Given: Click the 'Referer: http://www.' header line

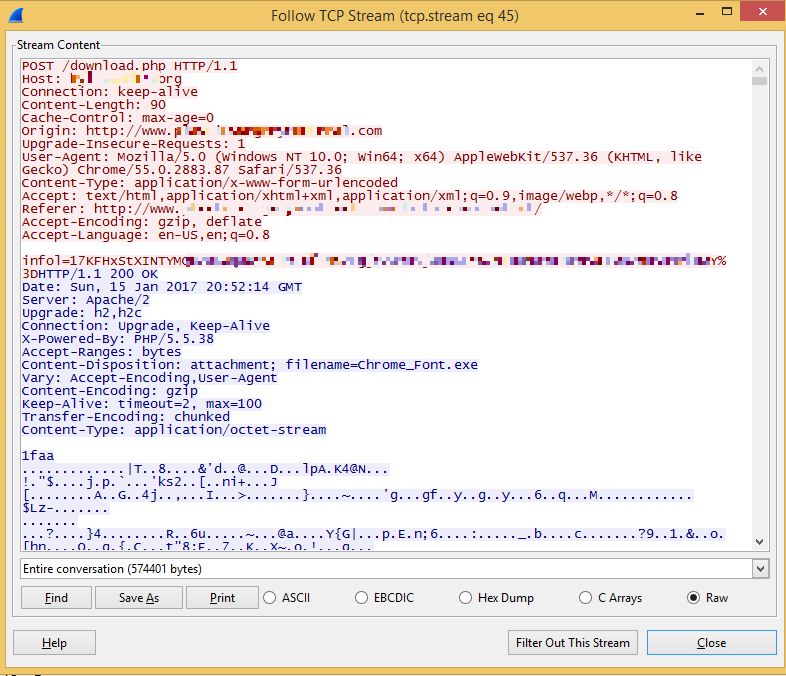Looking at the screenshot, I should 282,208.
